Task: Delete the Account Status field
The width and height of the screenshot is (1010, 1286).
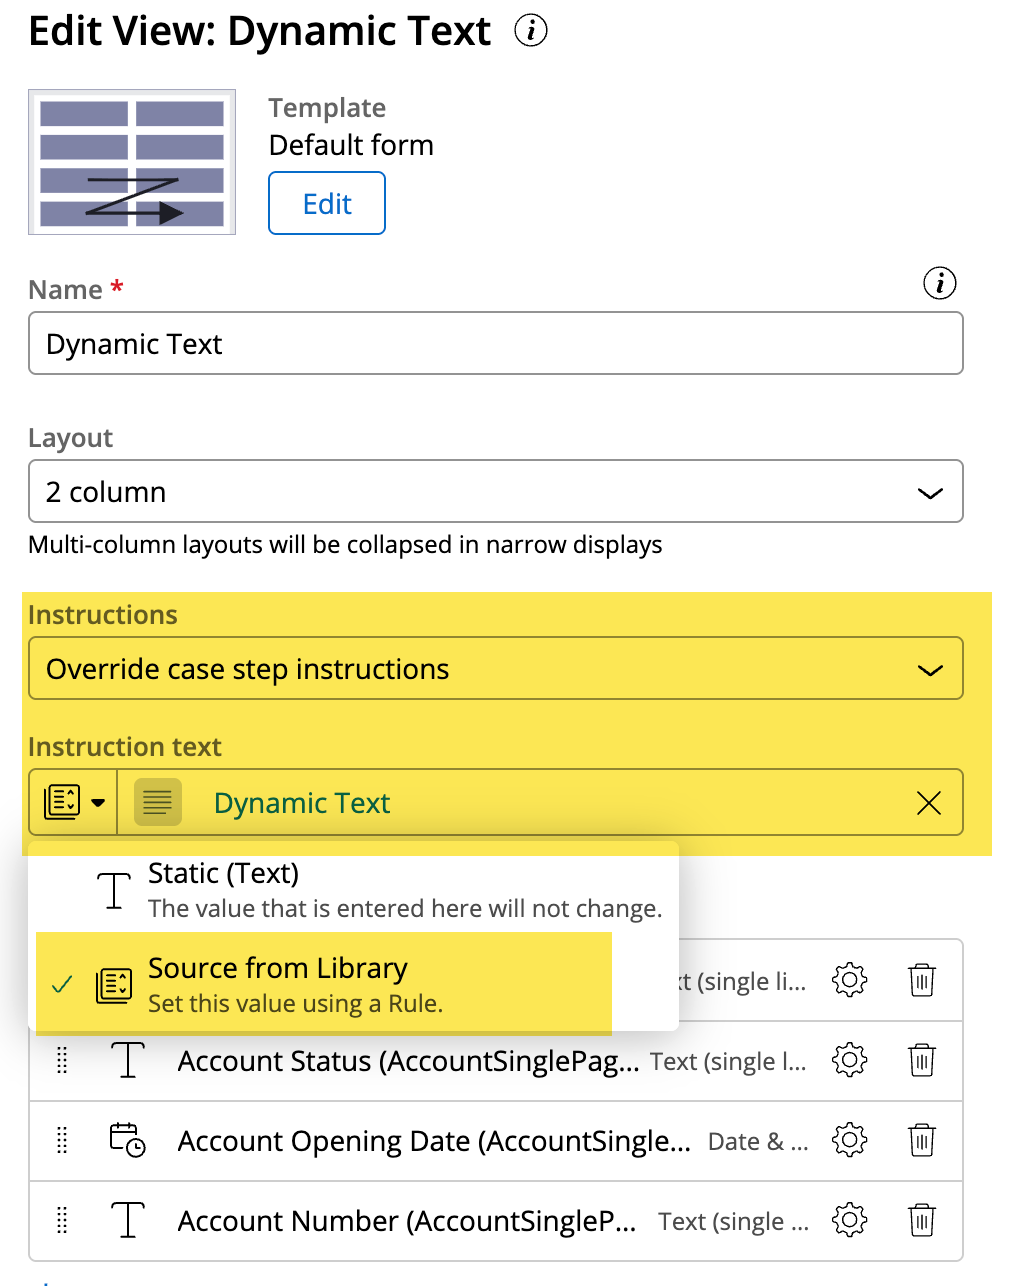Action: pos(921,1060)
